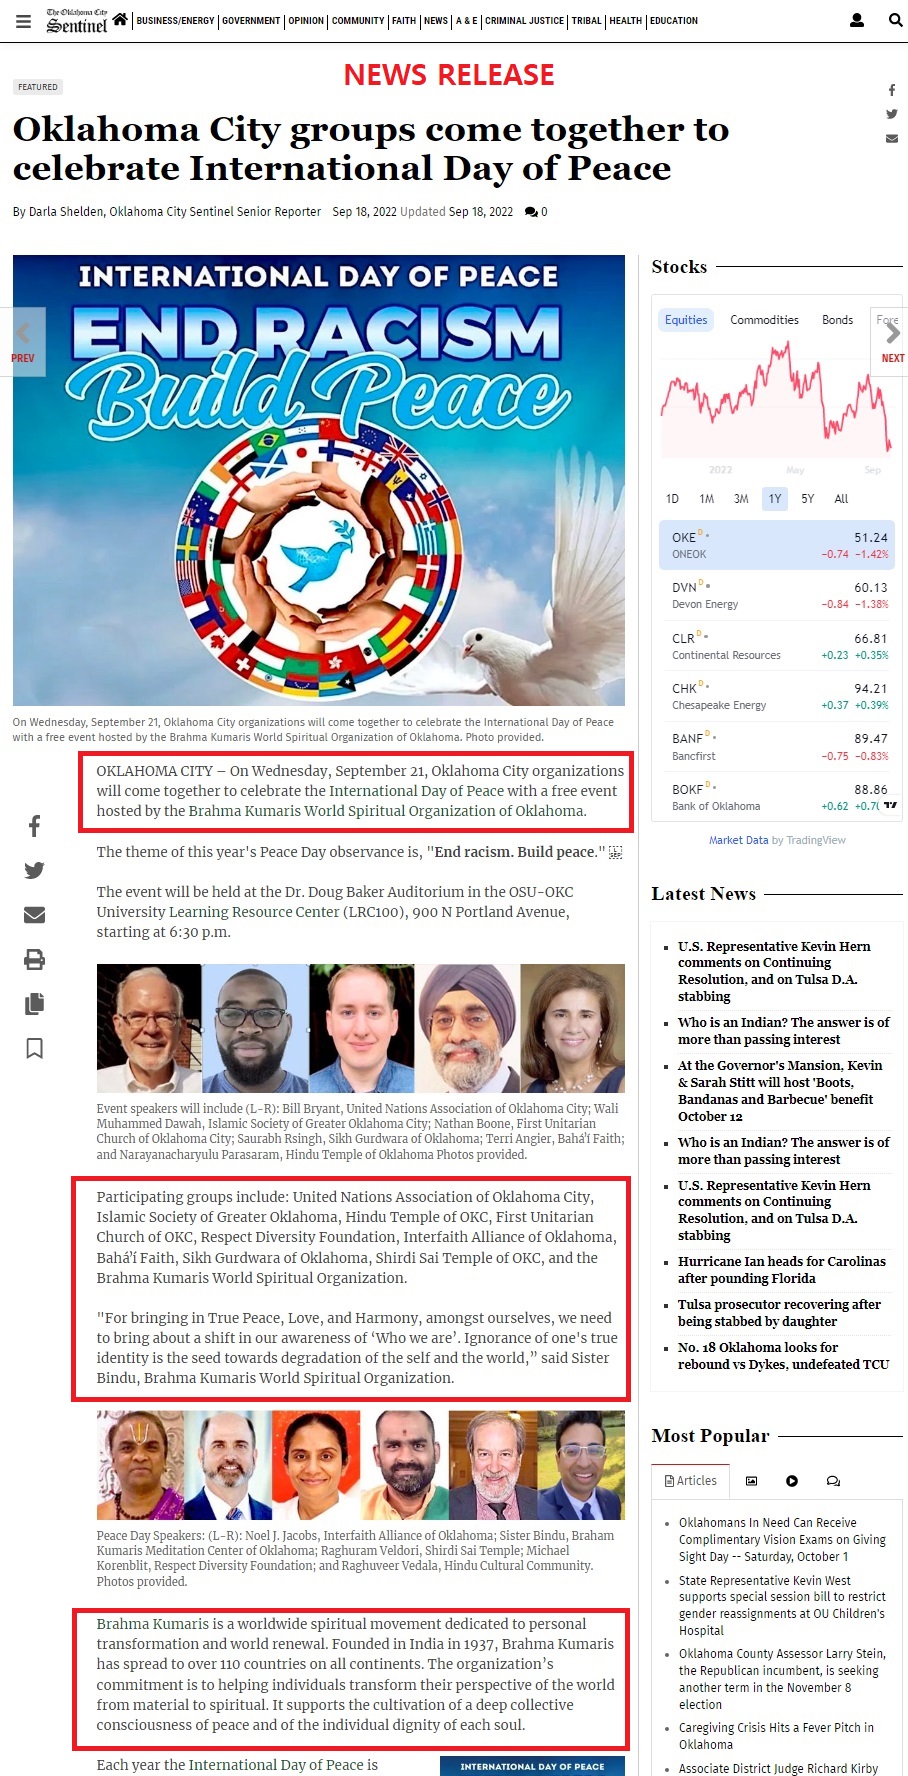Image resolution: width=908 pixels, height=1776 pixels.
Task: Select the BANF Bancfirst stock row
Action: tap(777, 747)
